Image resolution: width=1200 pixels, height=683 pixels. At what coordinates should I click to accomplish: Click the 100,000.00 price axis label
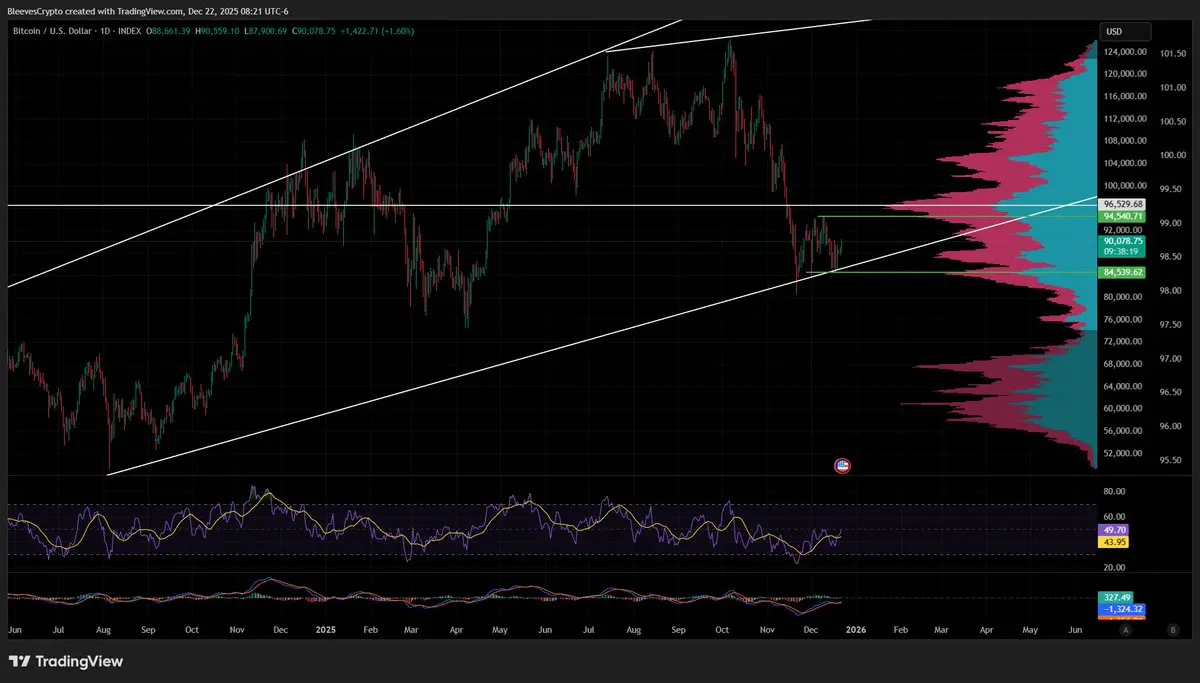tap(1124, 186)
